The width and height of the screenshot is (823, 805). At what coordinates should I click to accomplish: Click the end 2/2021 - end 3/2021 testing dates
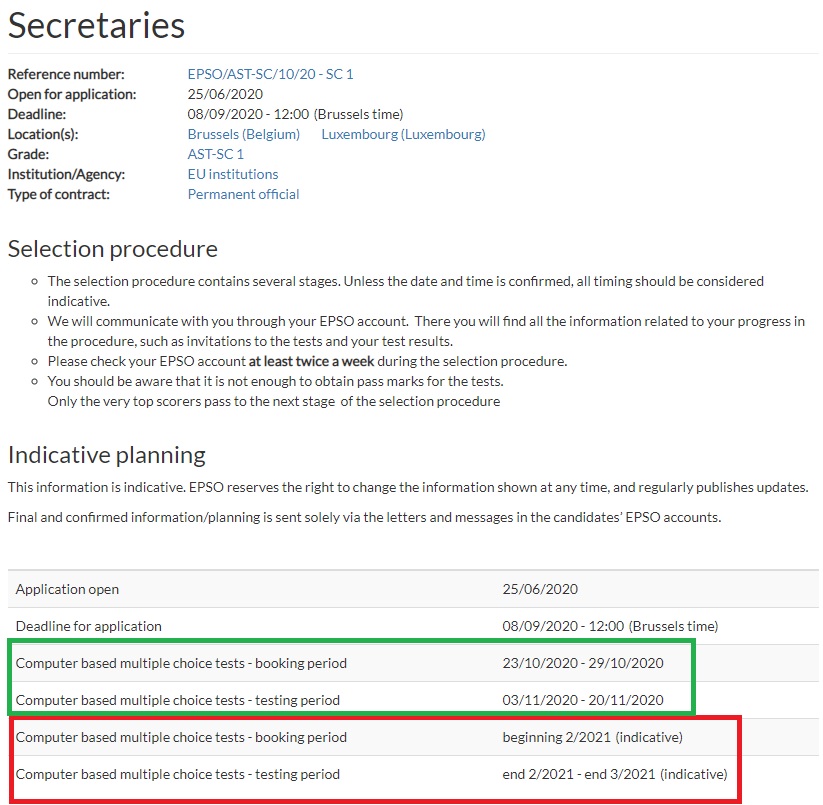(x=614, y=774)
